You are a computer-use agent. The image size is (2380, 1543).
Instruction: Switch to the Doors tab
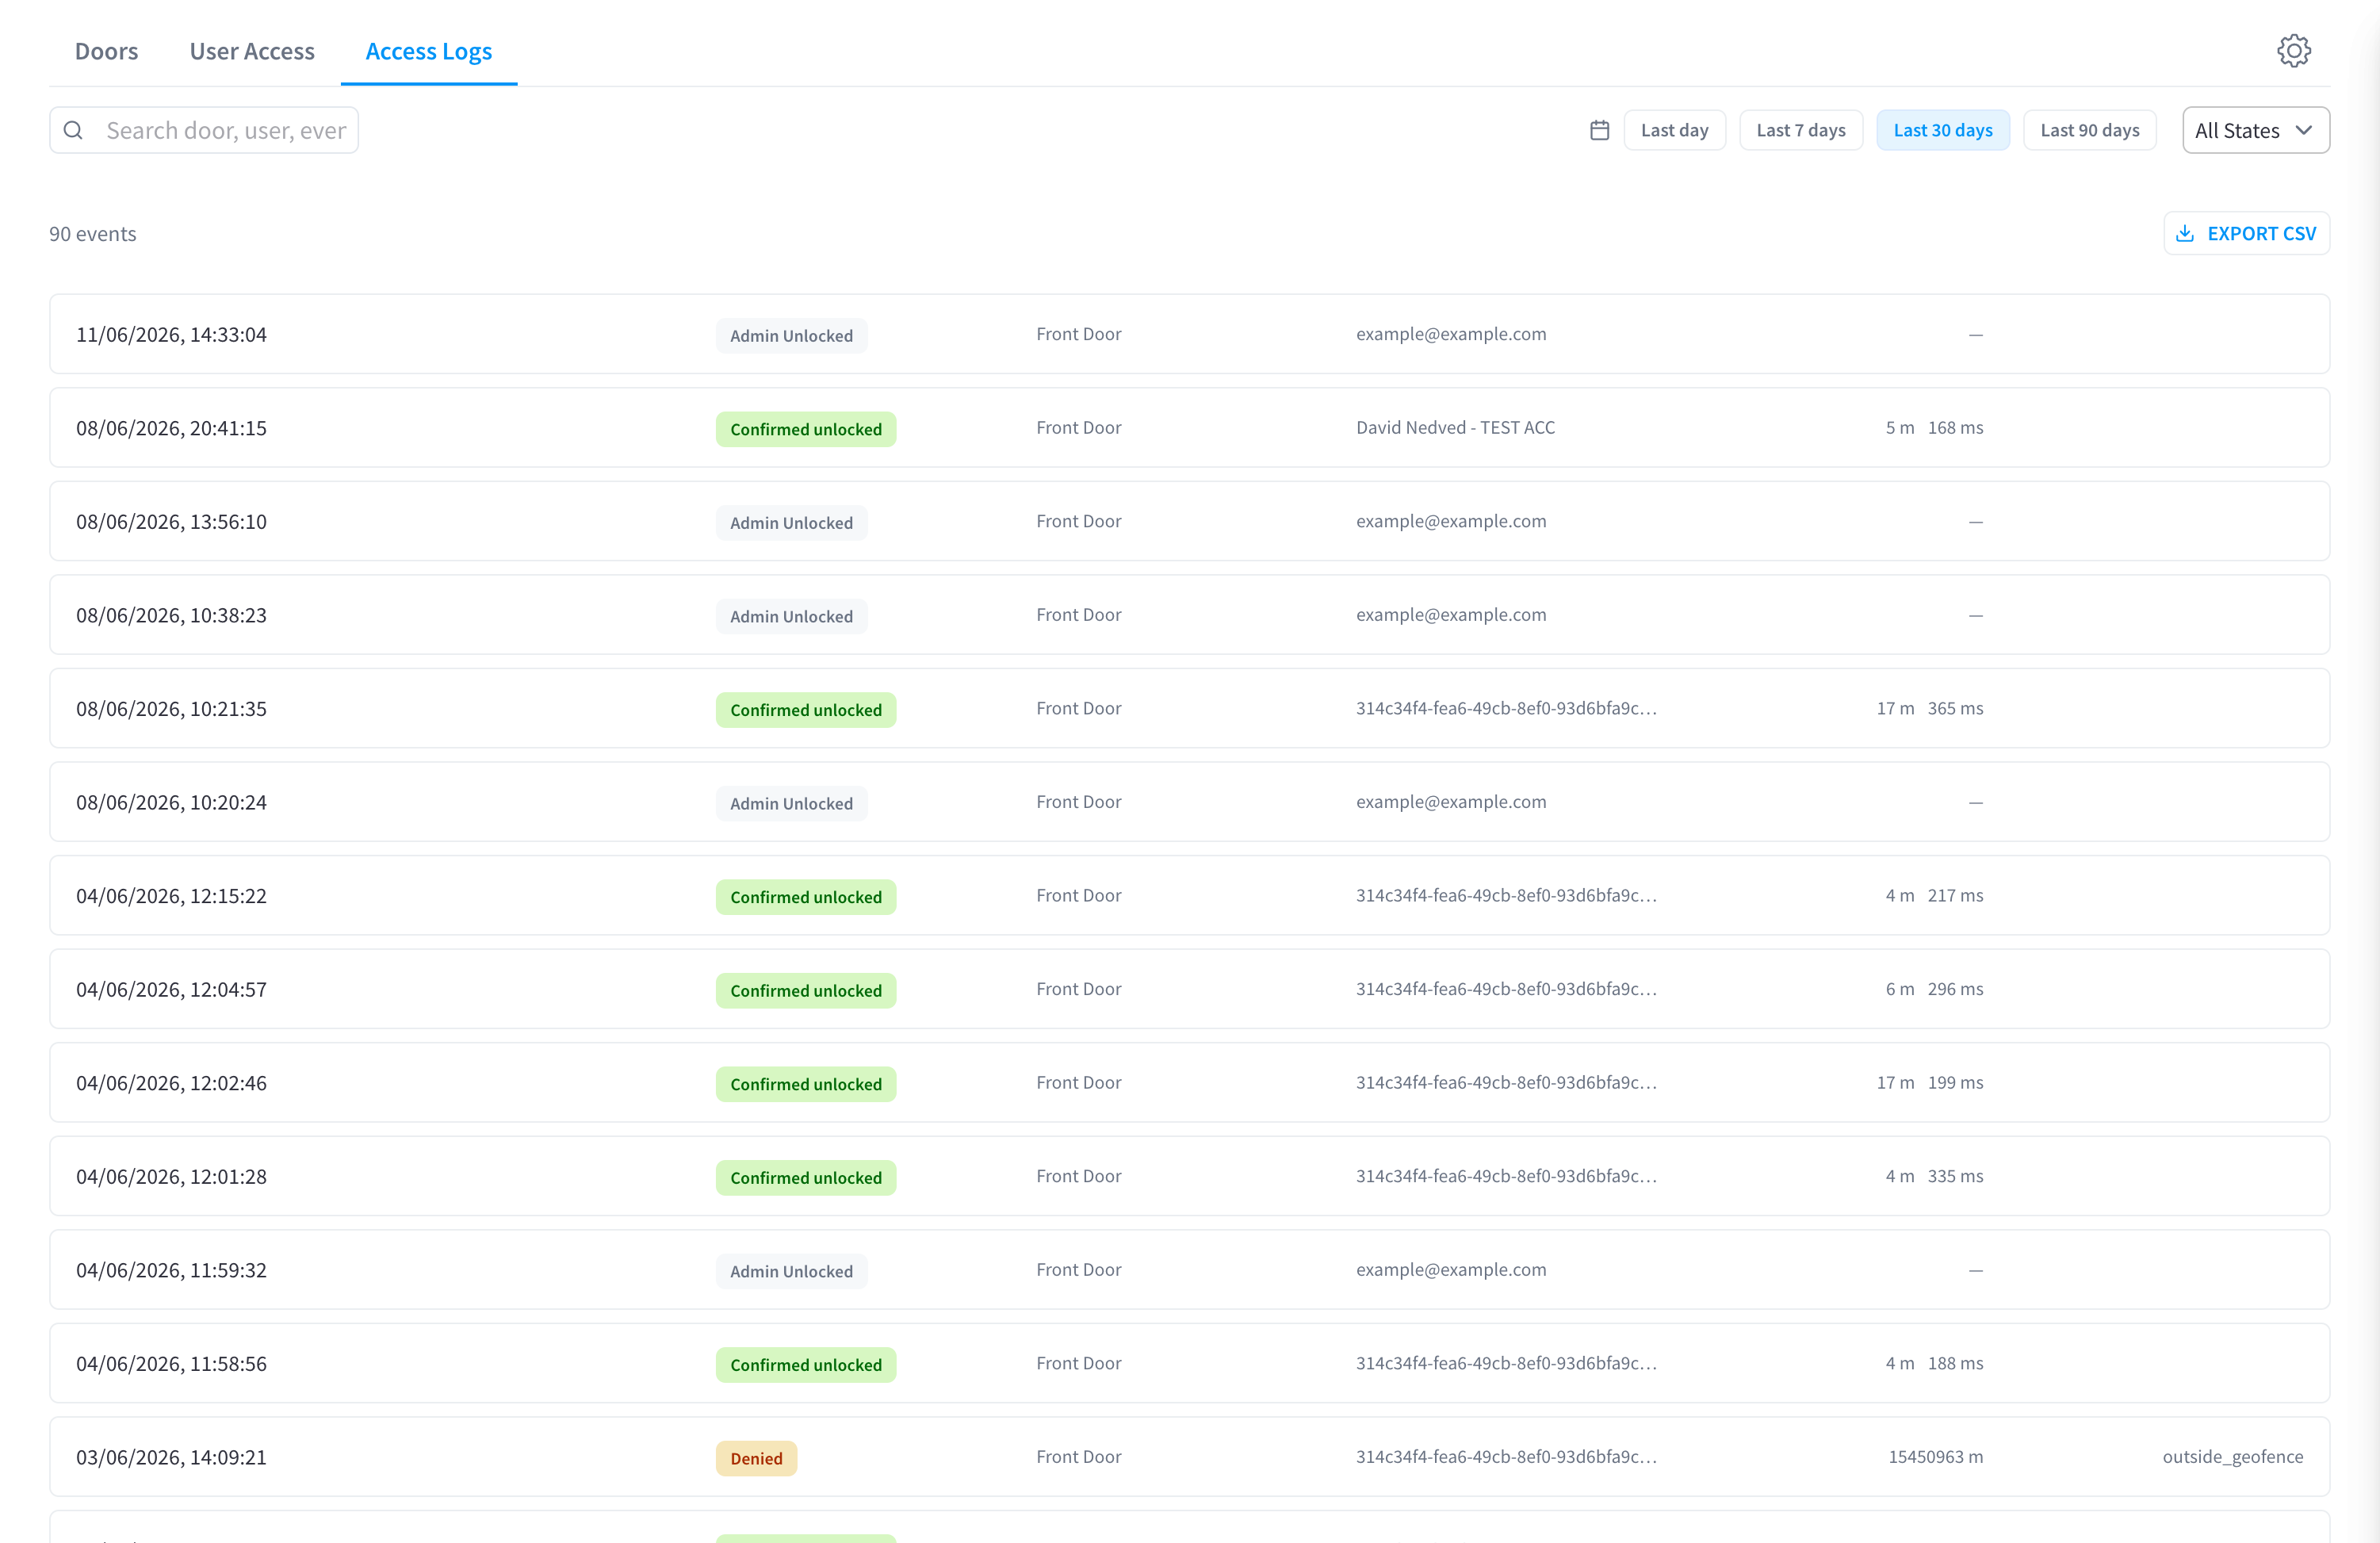pos(107,51)
